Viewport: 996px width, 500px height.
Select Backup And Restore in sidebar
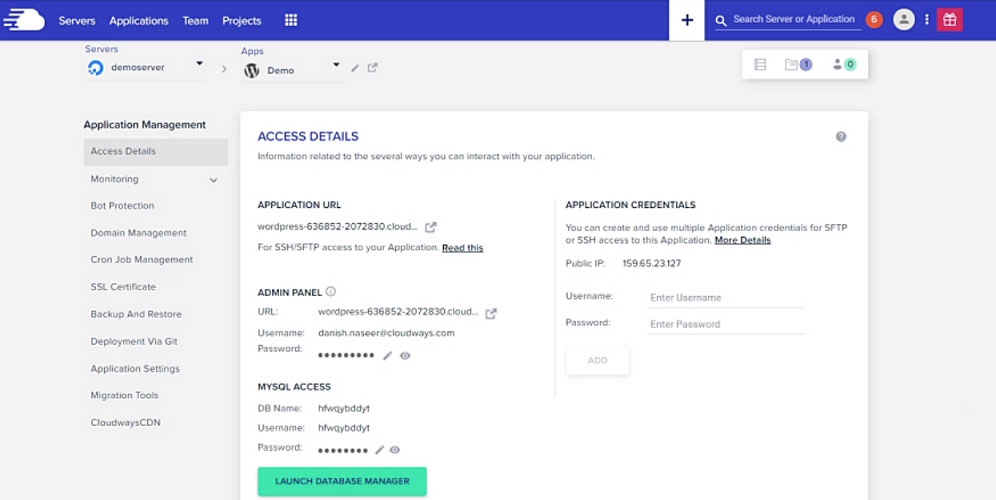coord(136,314)
